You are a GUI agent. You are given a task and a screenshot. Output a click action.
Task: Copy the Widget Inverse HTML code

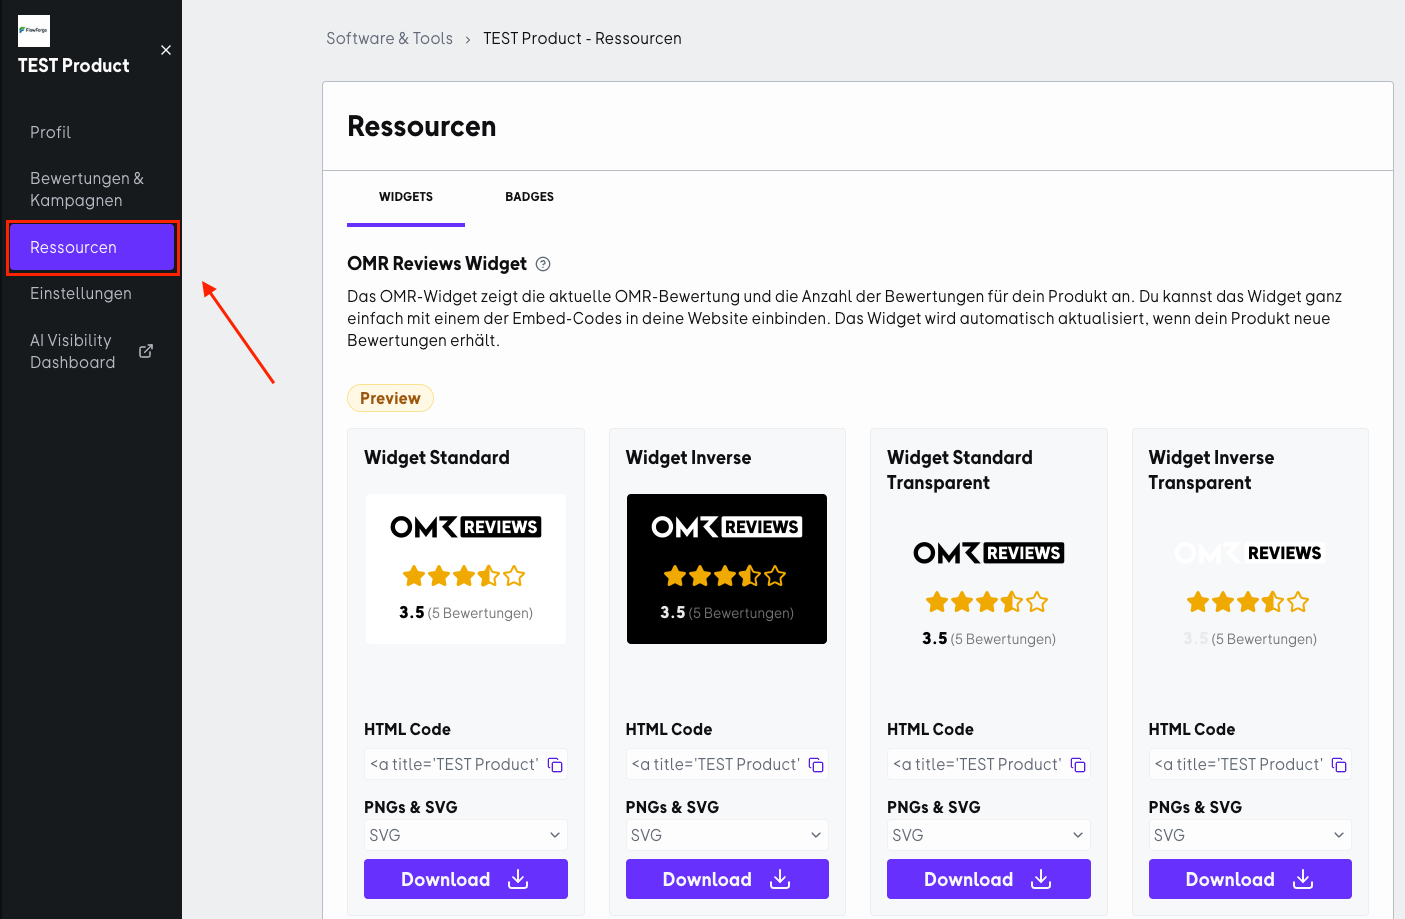[816, 765]
